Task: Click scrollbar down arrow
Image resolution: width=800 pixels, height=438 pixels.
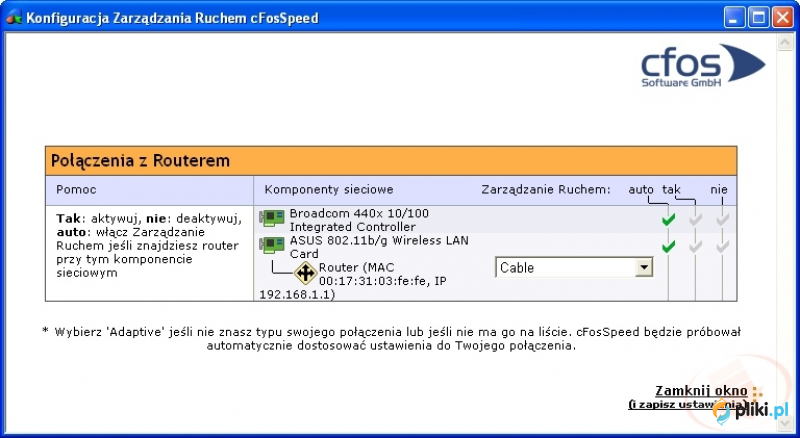Action: 784,425
